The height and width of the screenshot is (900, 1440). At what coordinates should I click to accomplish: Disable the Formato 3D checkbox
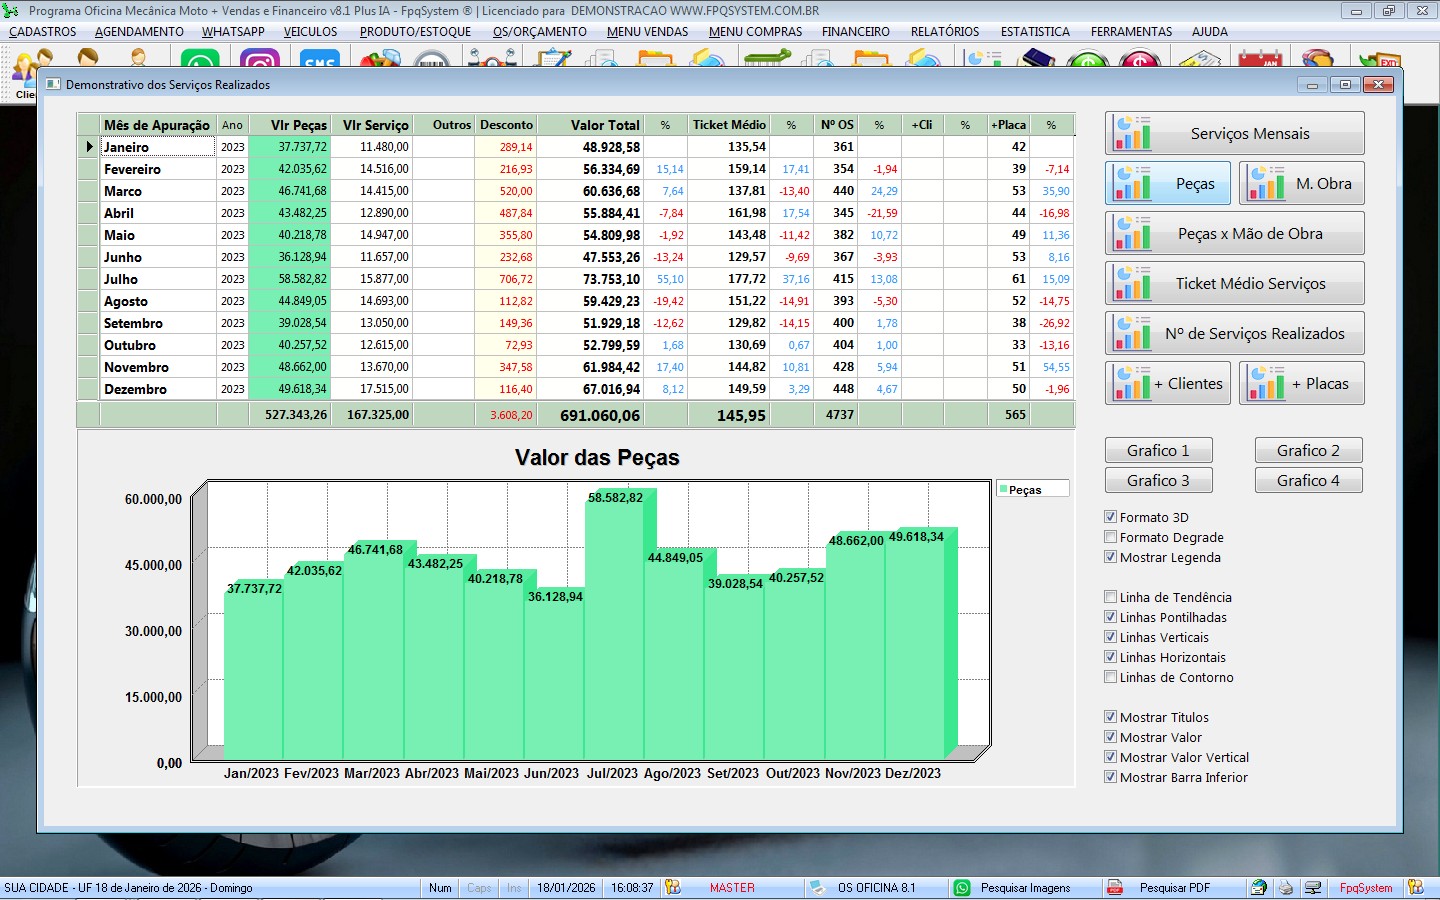click(x=1110, y=517)
